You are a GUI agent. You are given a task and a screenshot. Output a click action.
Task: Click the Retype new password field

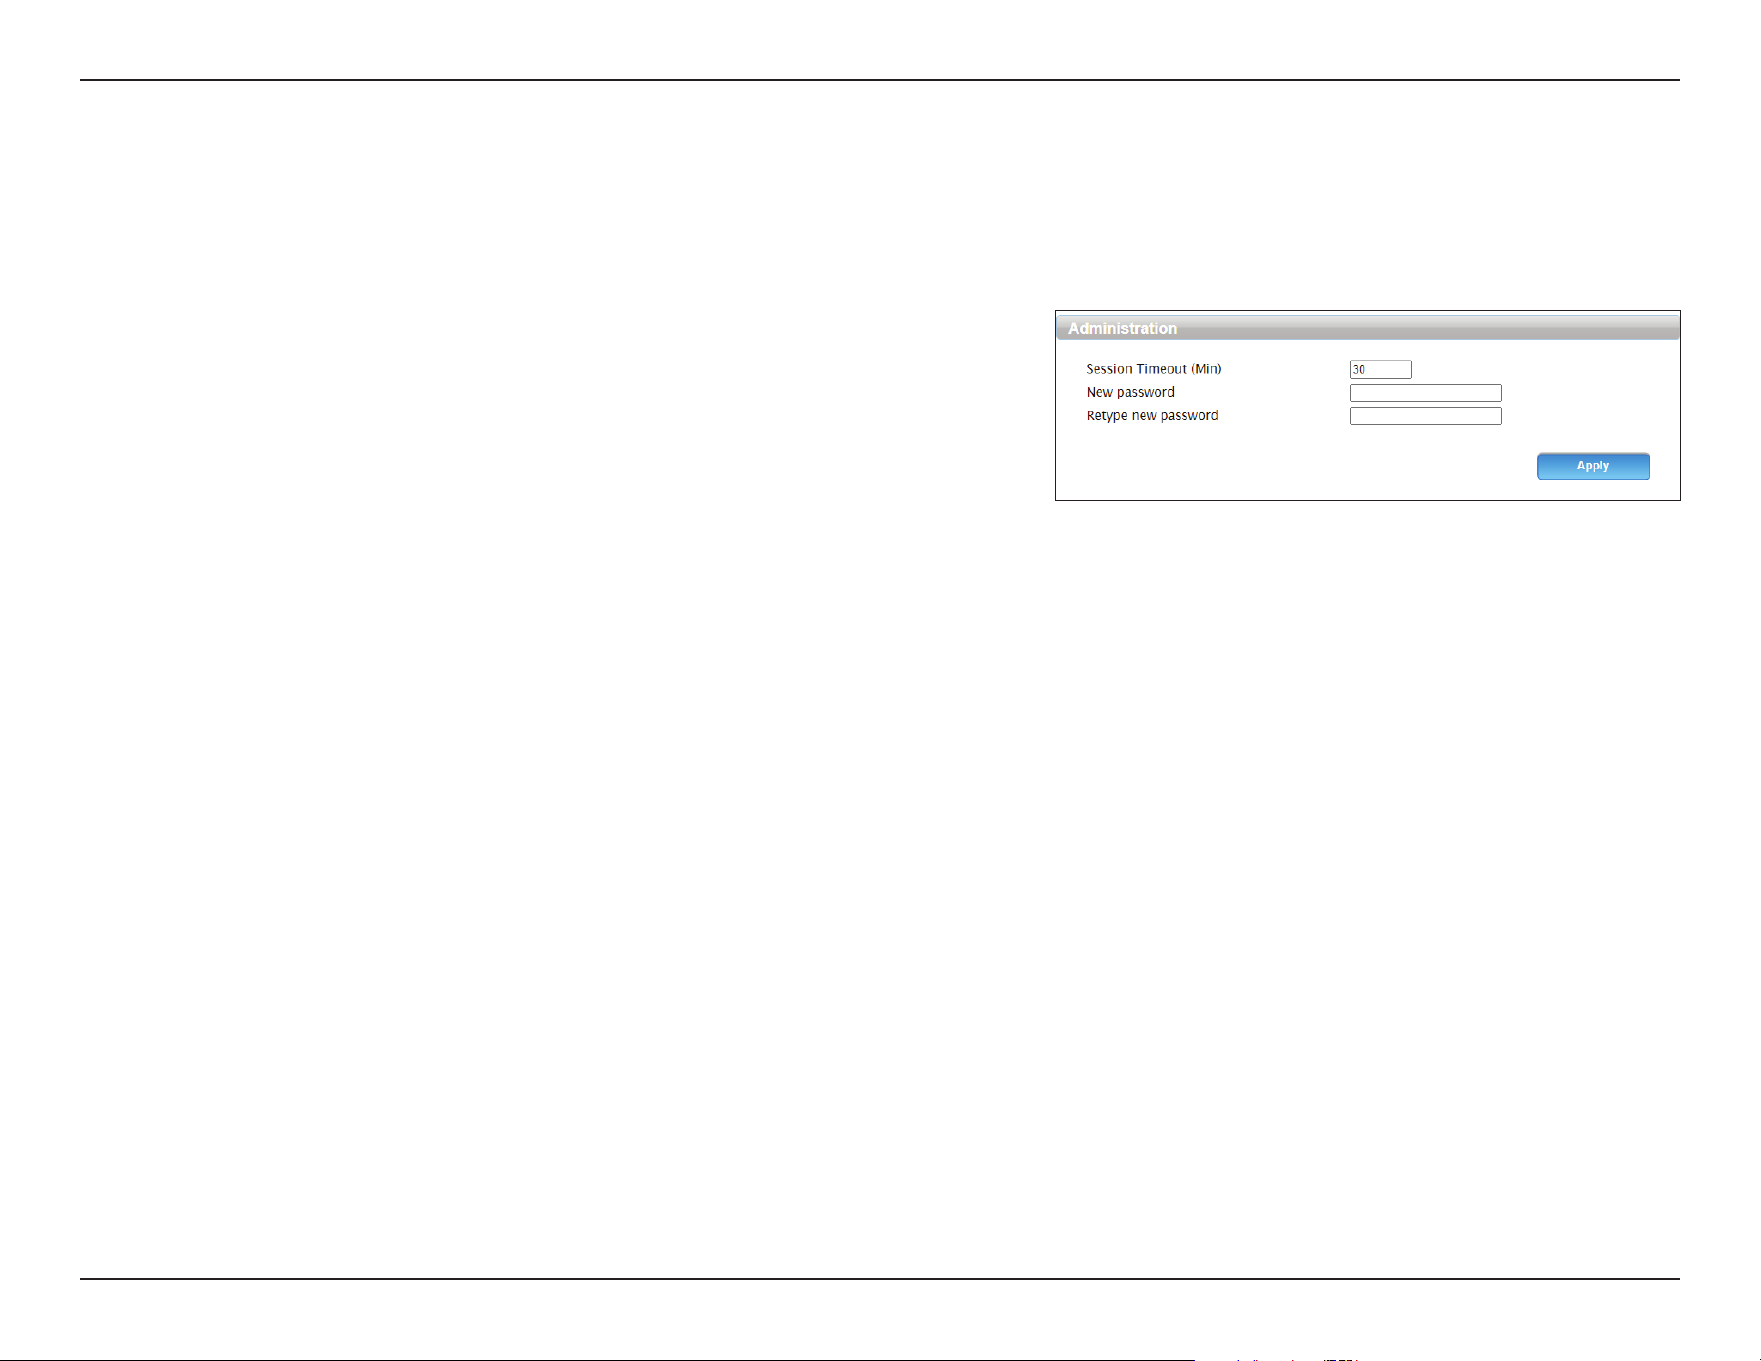click(1425, 416)
